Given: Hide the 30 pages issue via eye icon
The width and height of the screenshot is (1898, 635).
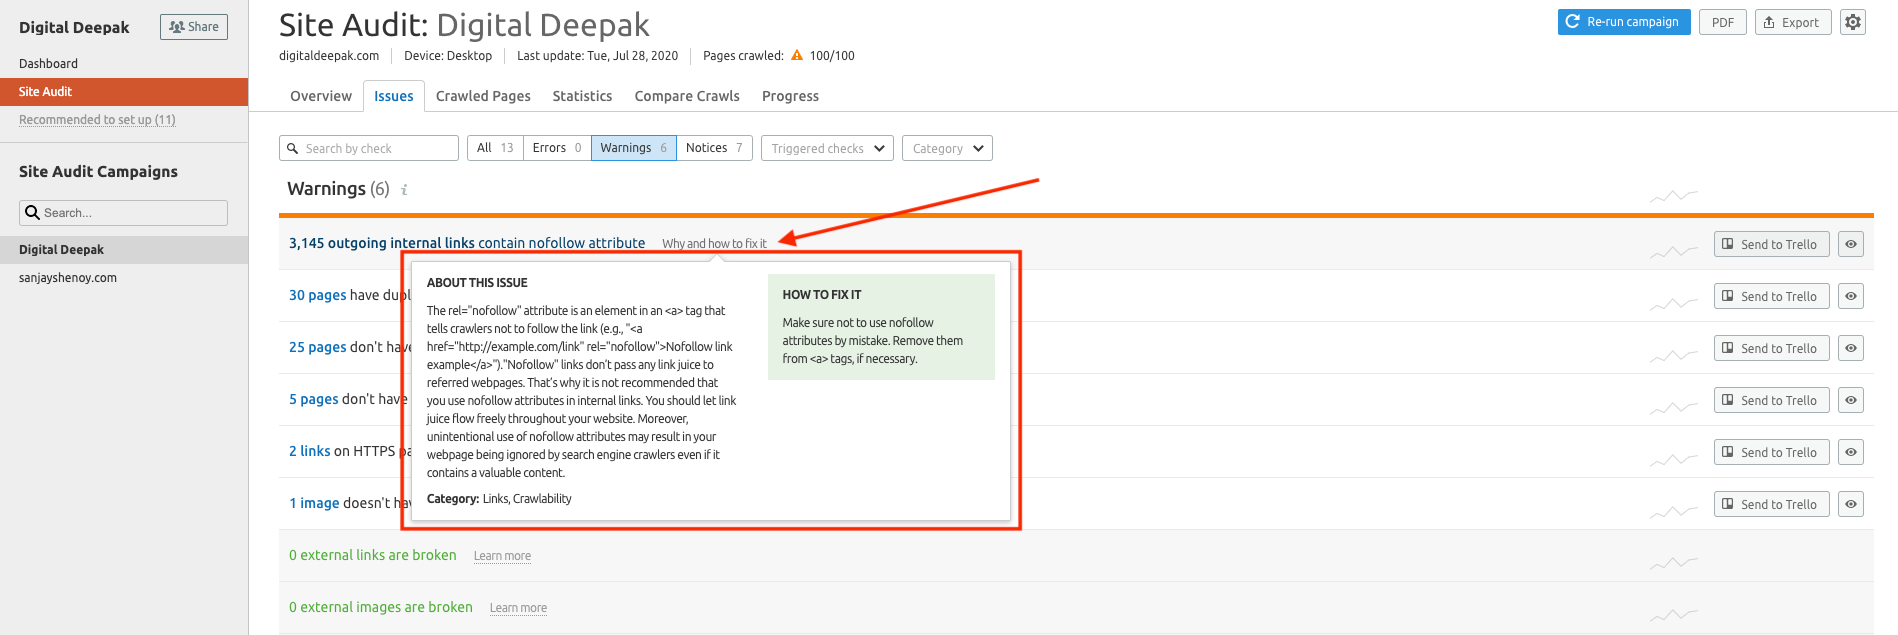Looking at the screenshot, I should tap(1851, 296).
